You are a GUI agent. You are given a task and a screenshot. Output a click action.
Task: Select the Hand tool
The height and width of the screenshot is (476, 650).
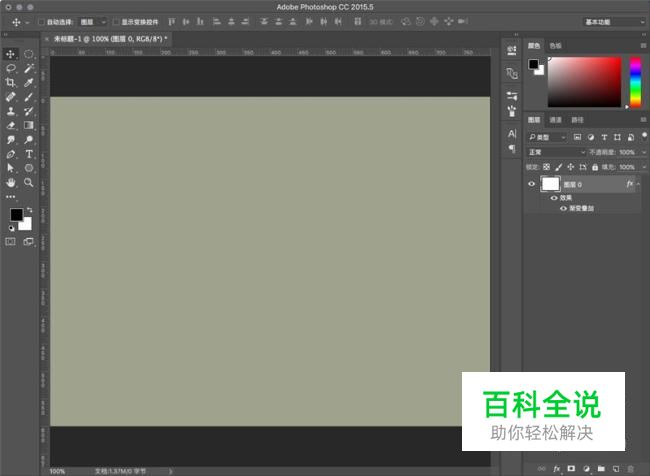[11, 184]
